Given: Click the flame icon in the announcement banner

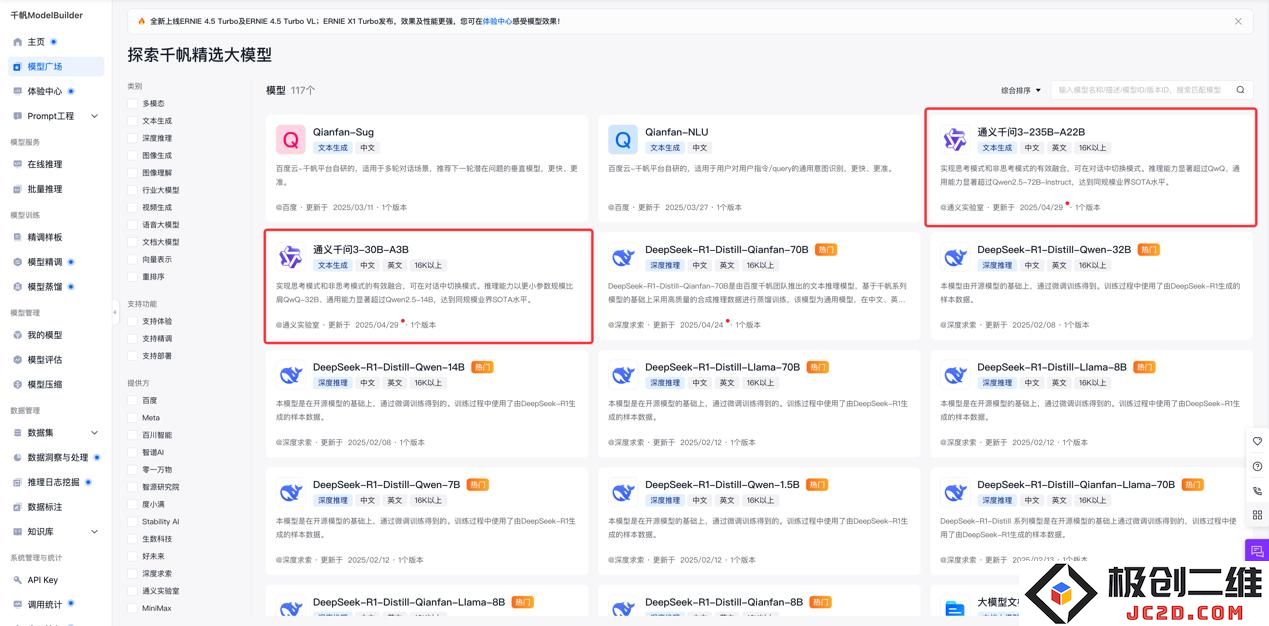Looking at the screenshot, I should [143, 21].
